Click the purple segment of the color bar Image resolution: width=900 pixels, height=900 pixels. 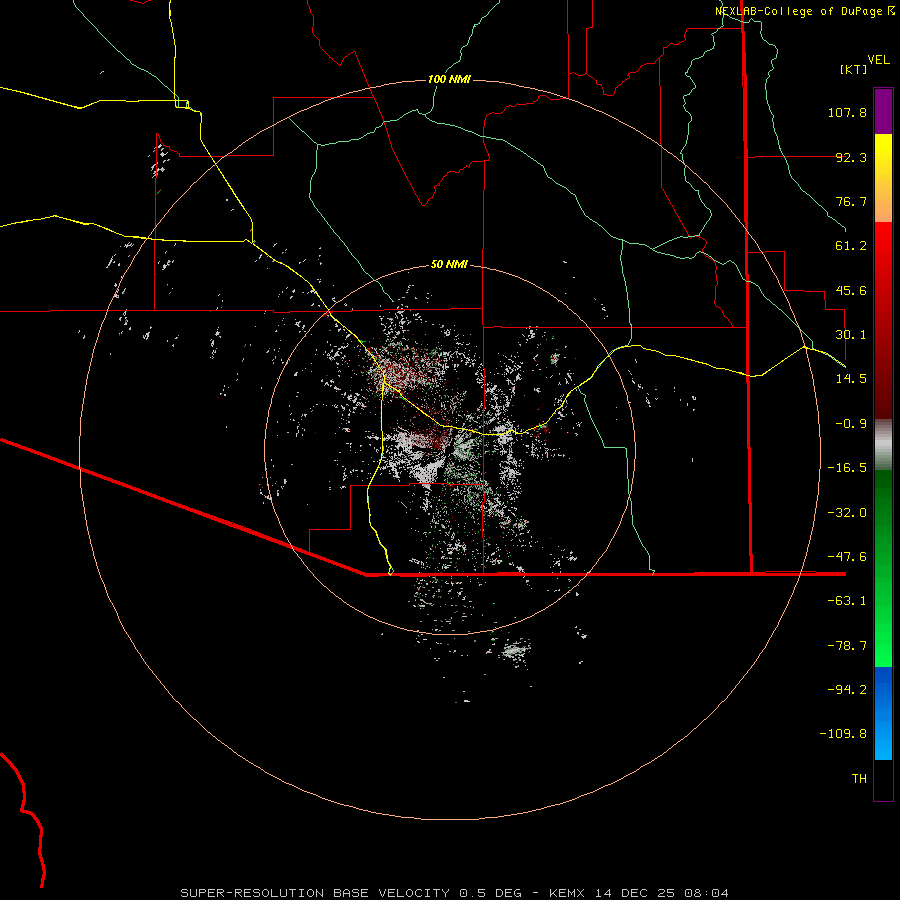[883, 111]
